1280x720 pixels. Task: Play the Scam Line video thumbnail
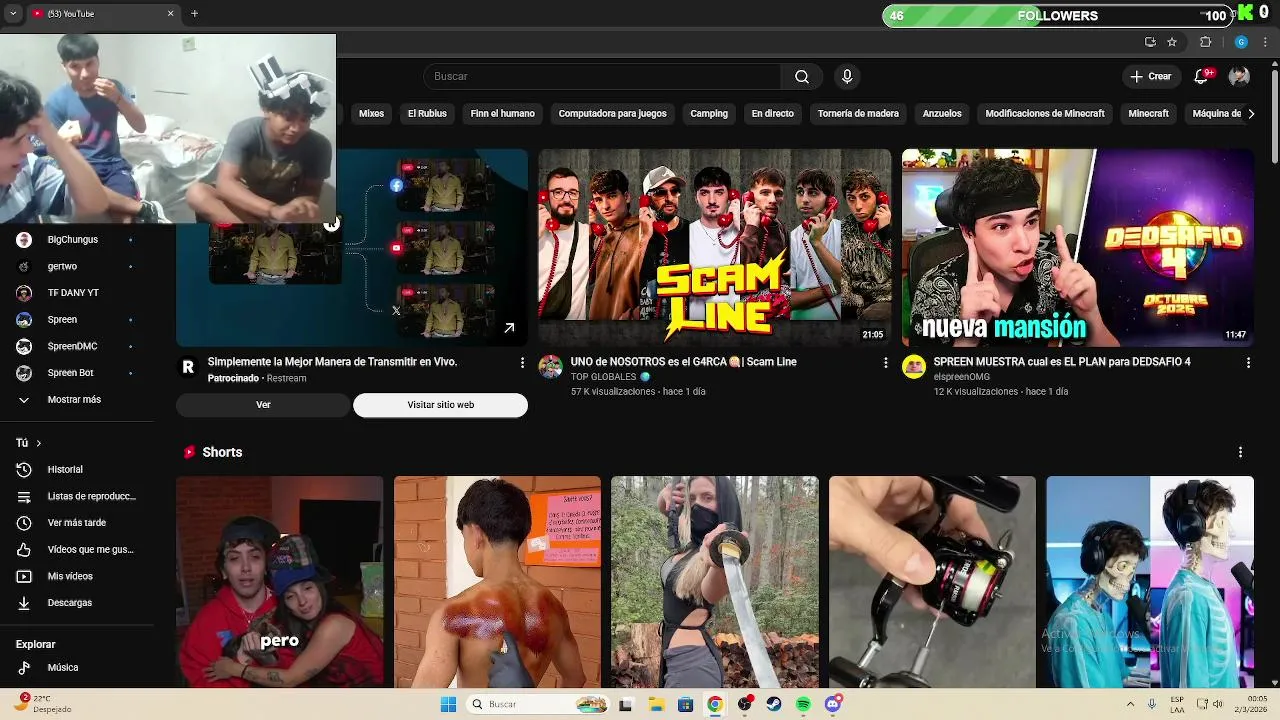point(715,248)
